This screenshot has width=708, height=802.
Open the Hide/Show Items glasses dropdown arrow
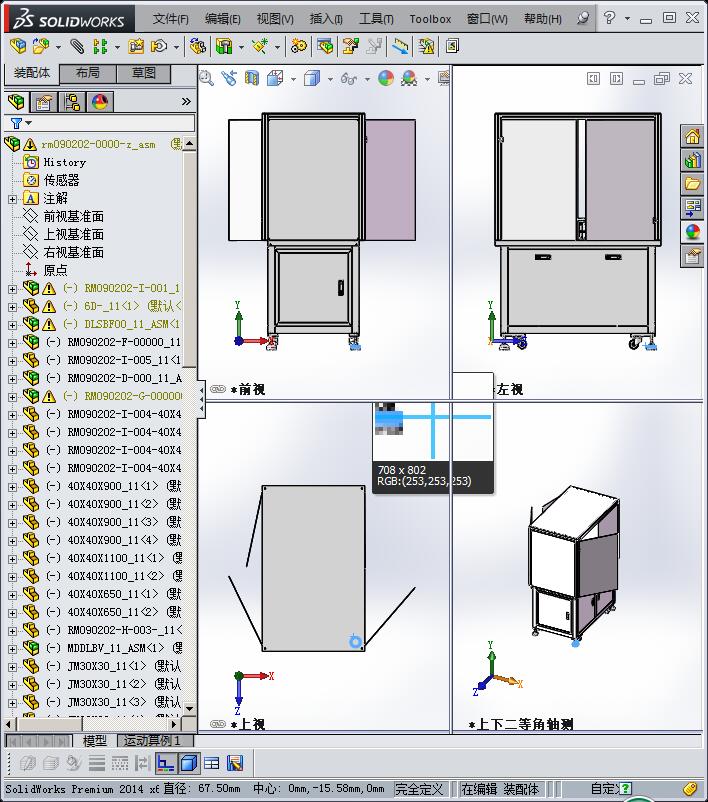click(x=367, y=79)
